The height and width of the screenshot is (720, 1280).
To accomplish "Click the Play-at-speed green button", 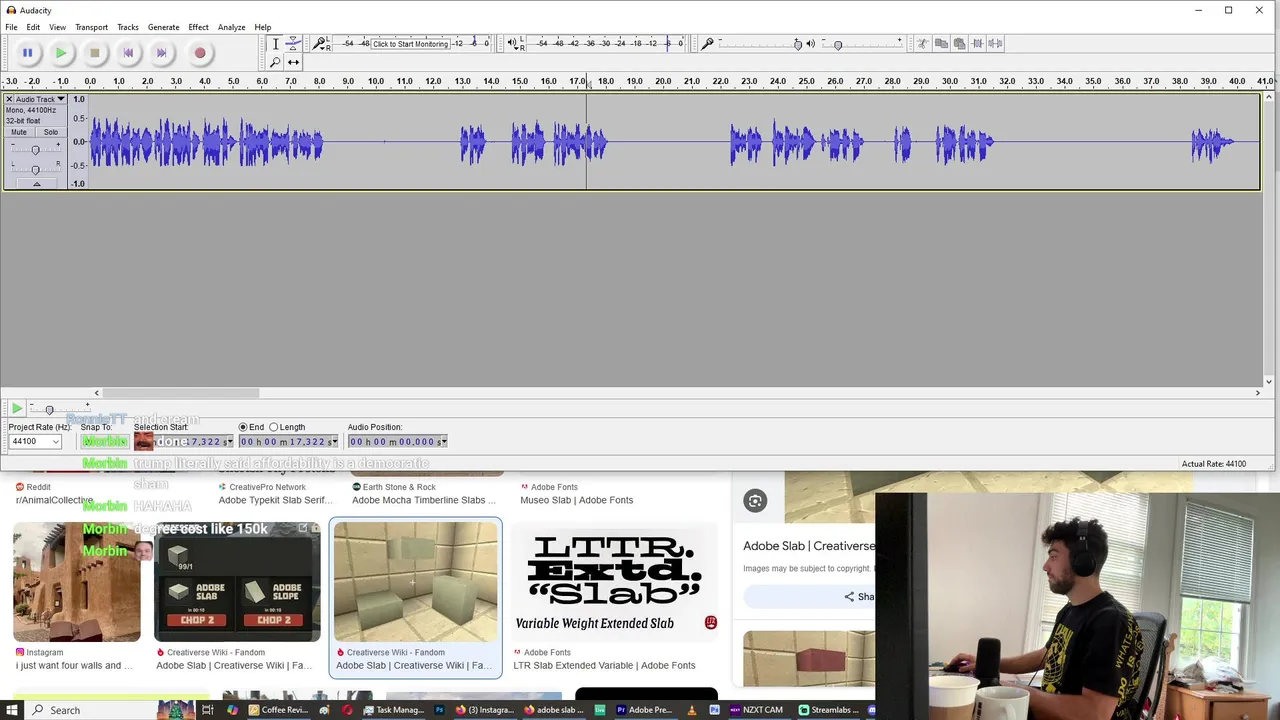I will coord(16,408).
